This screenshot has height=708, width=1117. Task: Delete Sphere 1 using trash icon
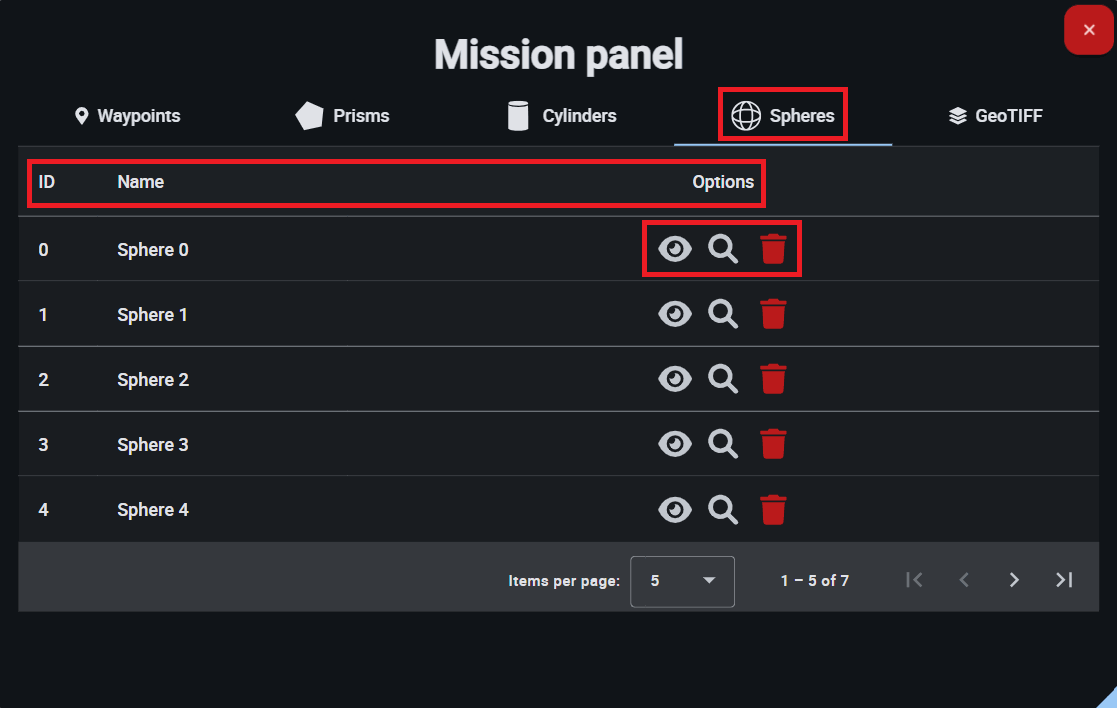point(773,314)
